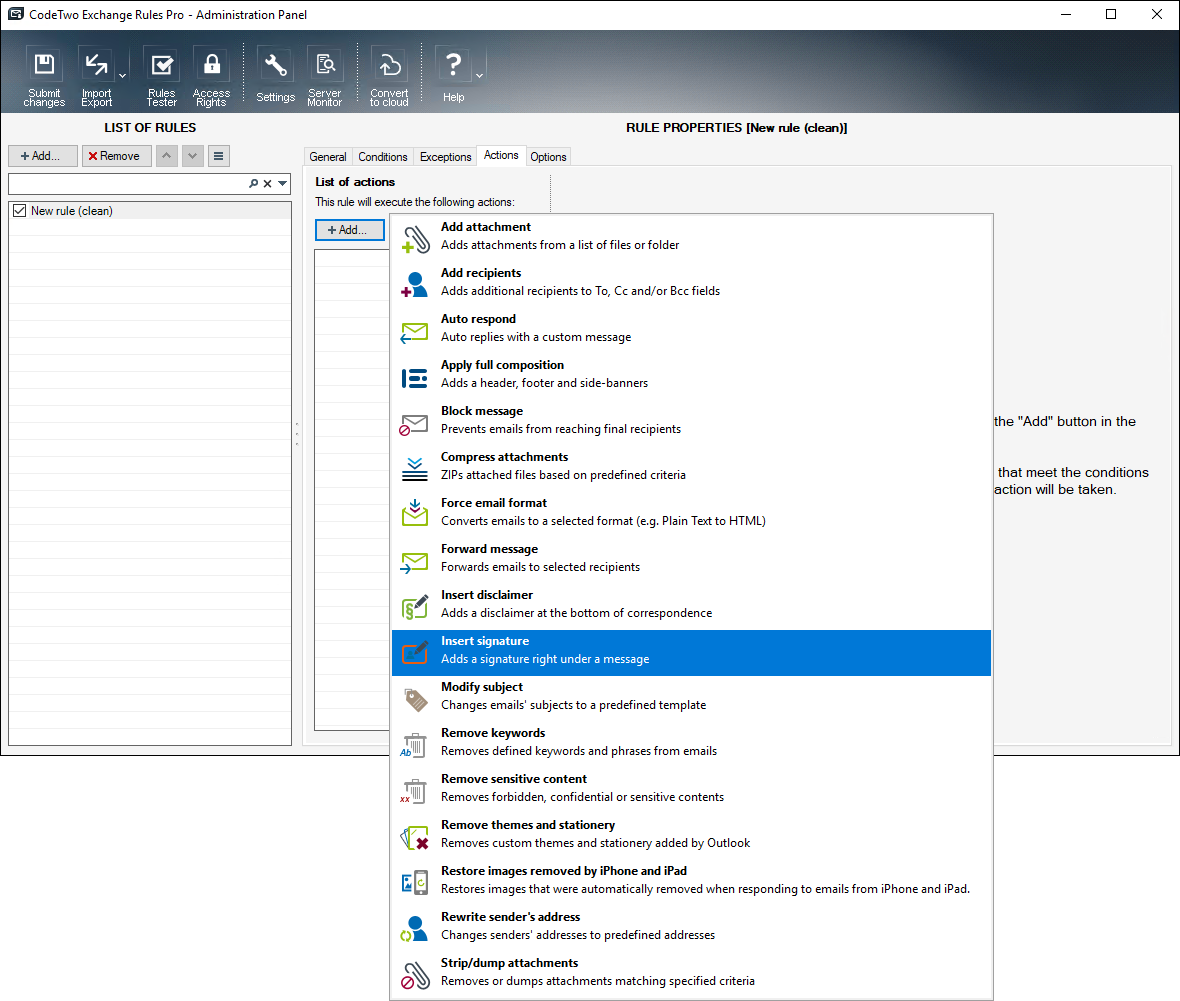Viewport: 1180px width, 1001px height.
Task: Click the Add button under List of actions
Action: click(x=350, y=230)
